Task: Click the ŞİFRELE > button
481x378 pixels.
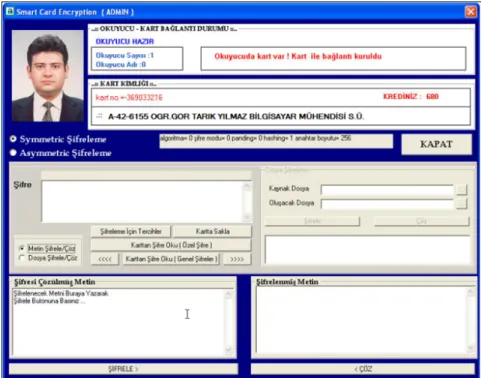Action: coord(123,369)
